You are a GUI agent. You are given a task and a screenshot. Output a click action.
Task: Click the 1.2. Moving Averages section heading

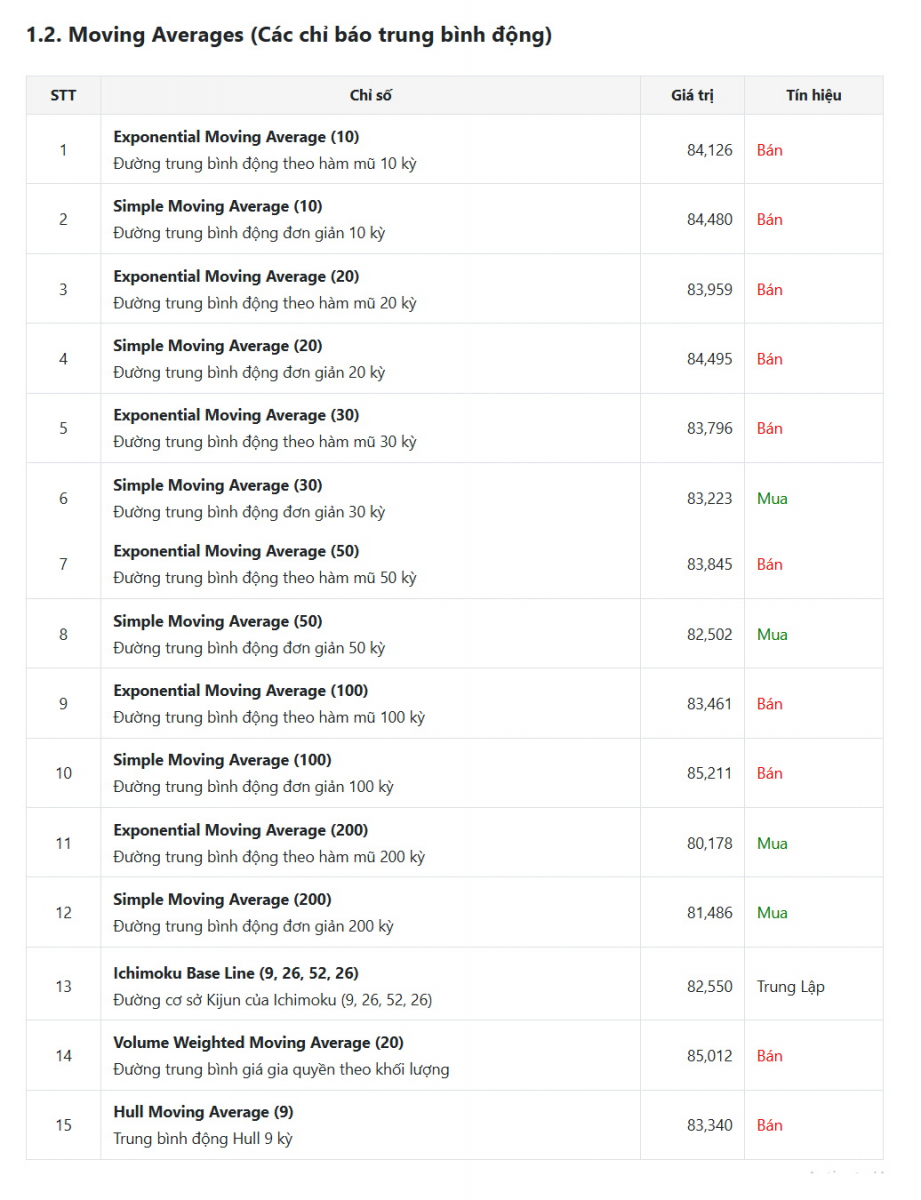tap(289, 35)
